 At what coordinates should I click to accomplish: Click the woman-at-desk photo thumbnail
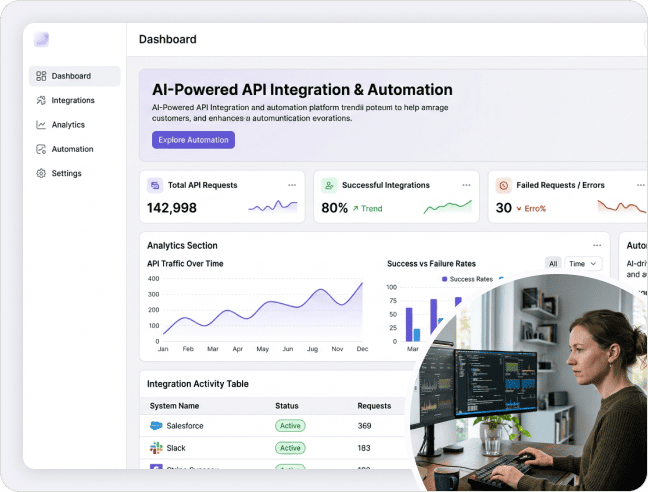(x=529, y=382)
